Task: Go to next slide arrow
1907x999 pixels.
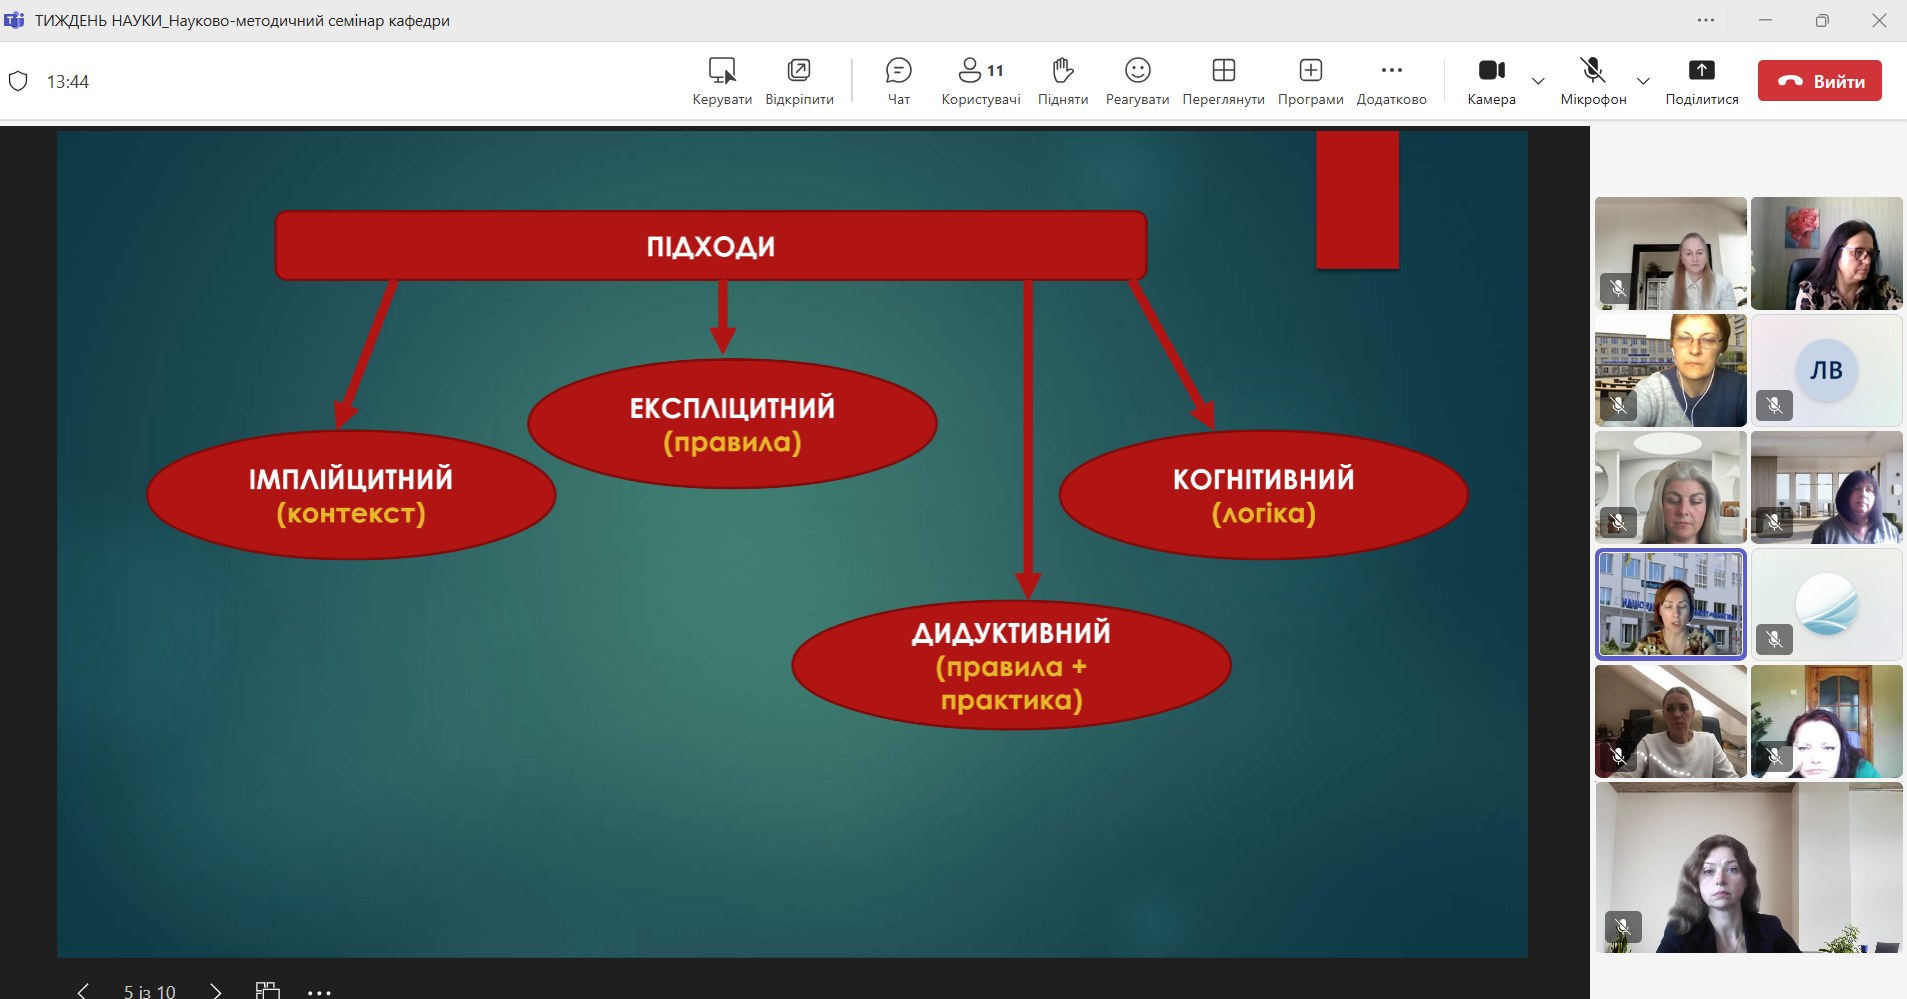Action: tap(216, 991)
